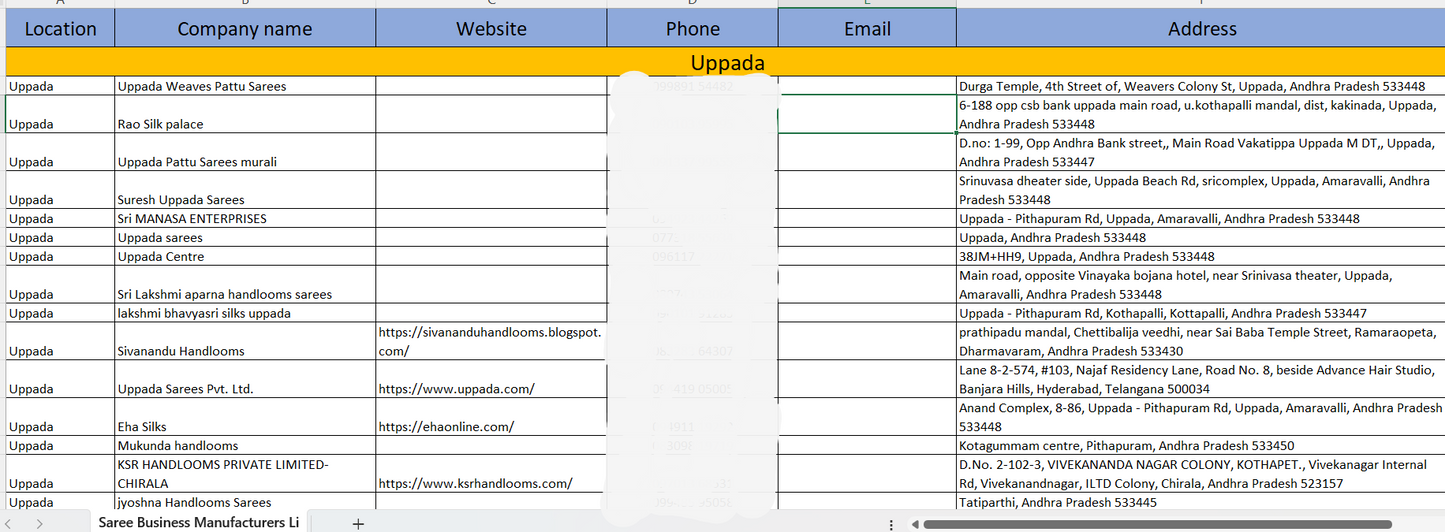The height and width of the screenshot is (532, 1445).
Task: Click the horizontal scrollbar thumb
Action: coord(1157,524)
